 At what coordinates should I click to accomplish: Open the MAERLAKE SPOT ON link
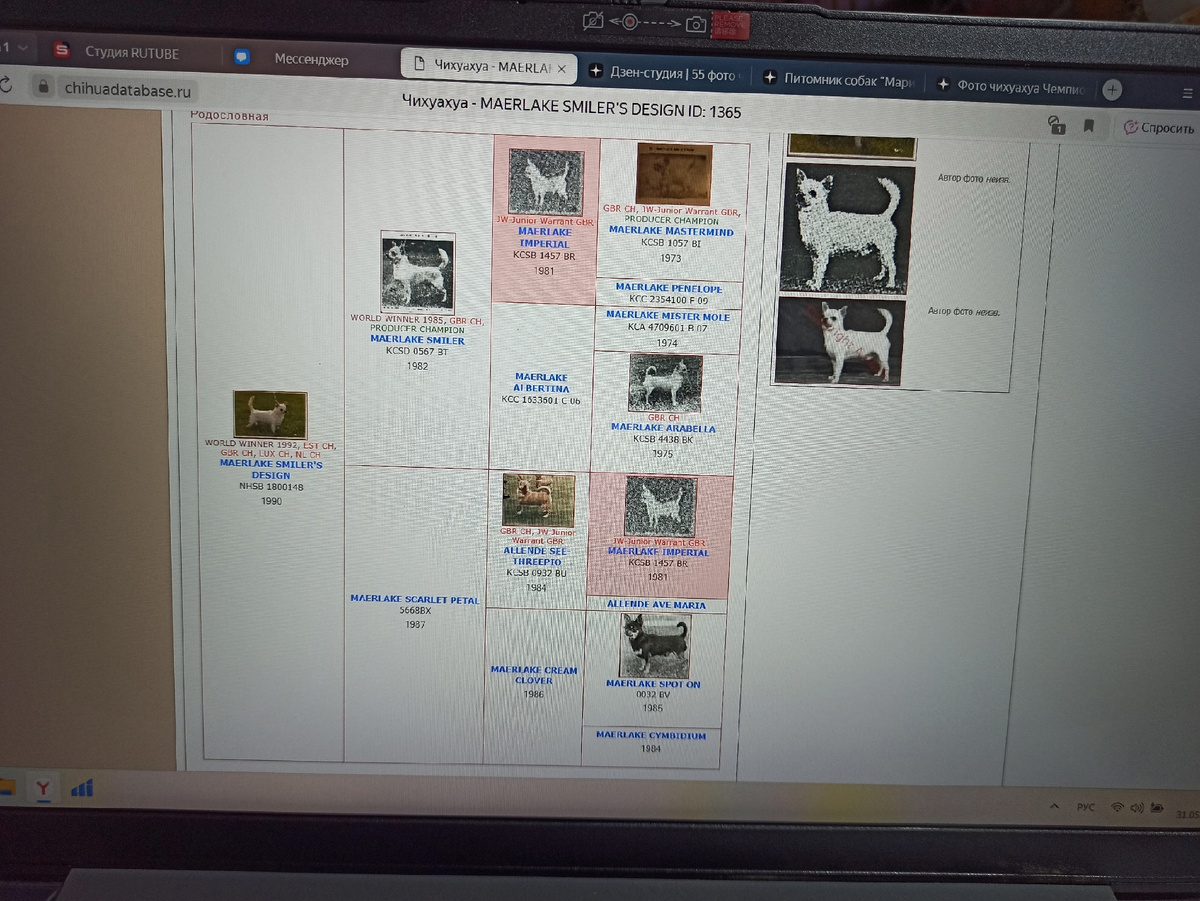(x=653, y=684)
